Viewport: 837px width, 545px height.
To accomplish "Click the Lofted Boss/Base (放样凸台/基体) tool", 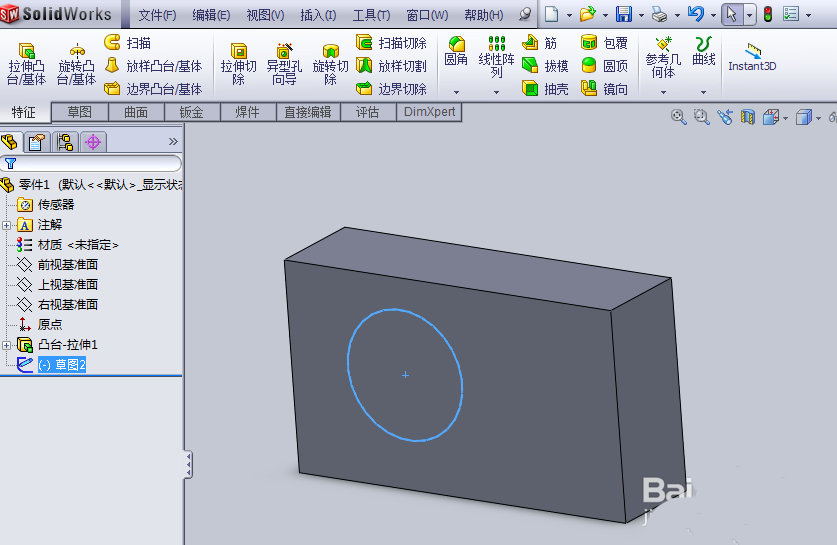I will (x=153, y=66).
